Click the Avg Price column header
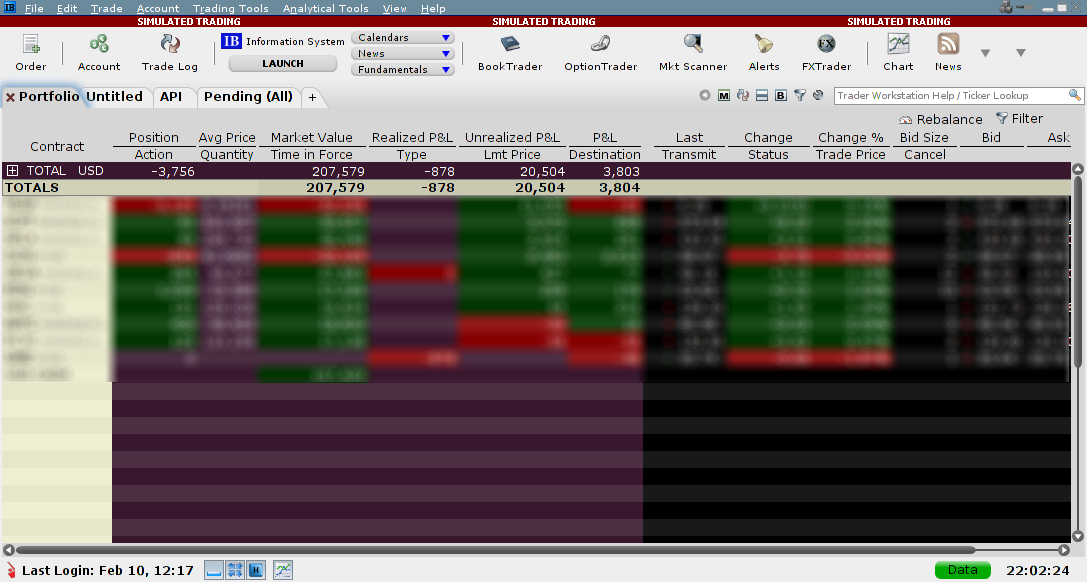1087x582 pixels. [227, 137]
